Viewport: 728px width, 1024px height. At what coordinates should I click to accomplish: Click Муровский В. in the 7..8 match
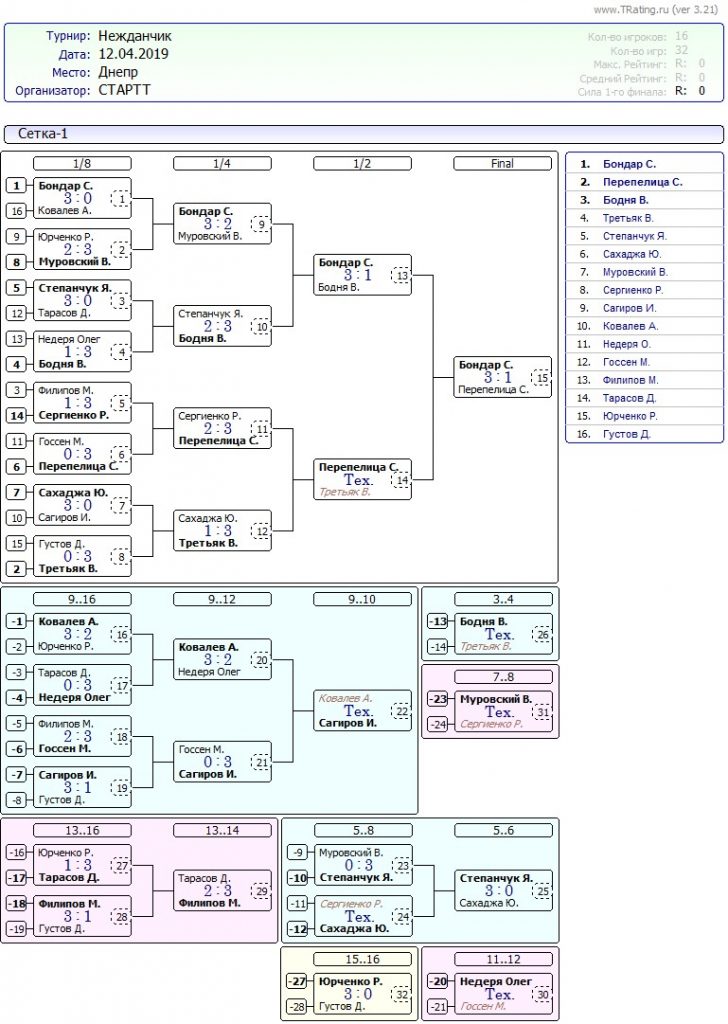pos(494,699)
